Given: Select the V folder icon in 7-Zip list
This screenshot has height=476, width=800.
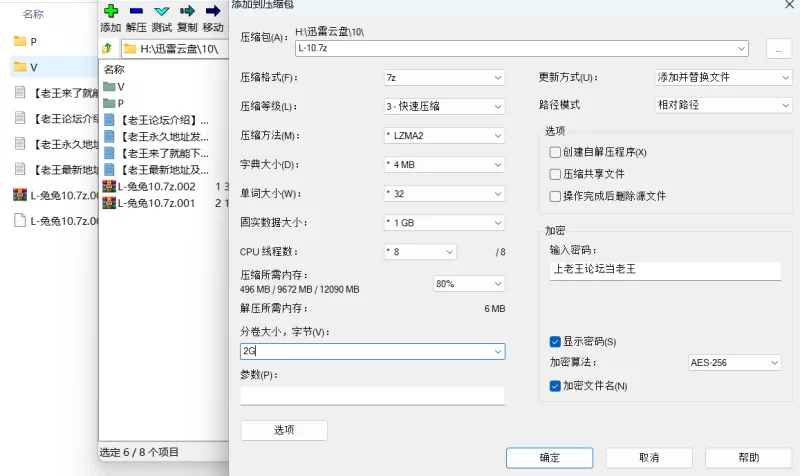Looking at the screenshot, I should [x=109, y=86].
